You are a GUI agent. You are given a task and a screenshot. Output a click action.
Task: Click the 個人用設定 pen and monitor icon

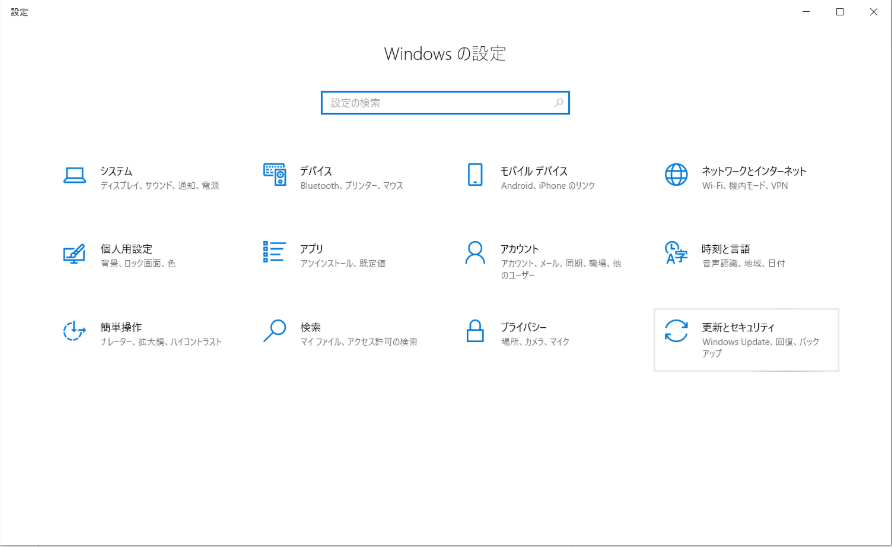pos(75,253)
